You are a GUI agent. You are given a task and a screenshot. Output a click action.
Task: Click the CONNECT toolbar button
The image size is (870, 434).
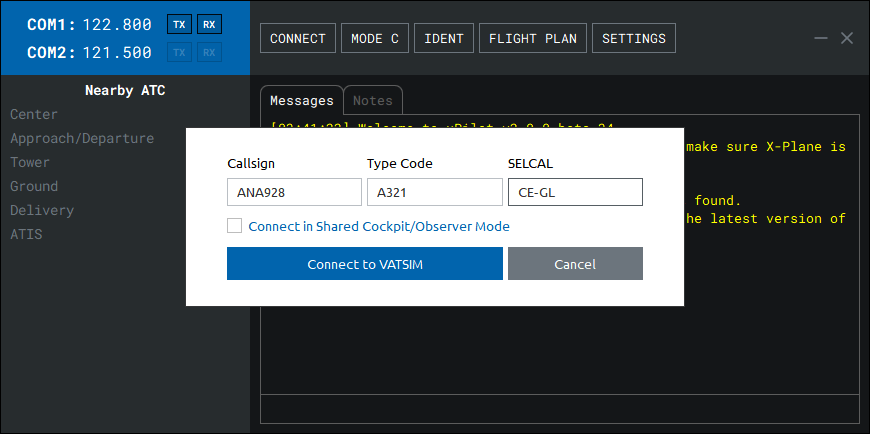point(298,38)
